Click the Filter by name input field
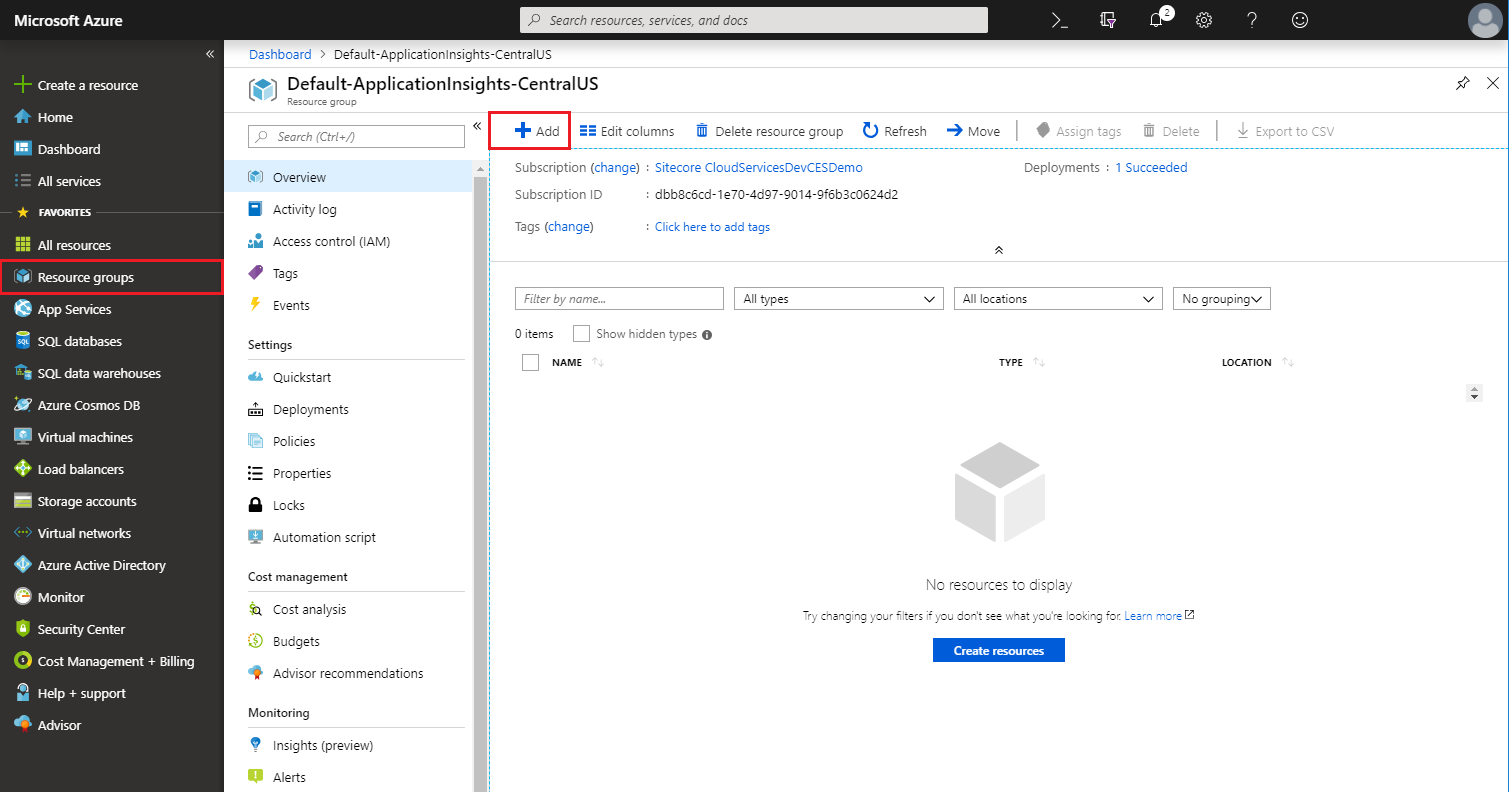1509x792 pixels. 619,299
